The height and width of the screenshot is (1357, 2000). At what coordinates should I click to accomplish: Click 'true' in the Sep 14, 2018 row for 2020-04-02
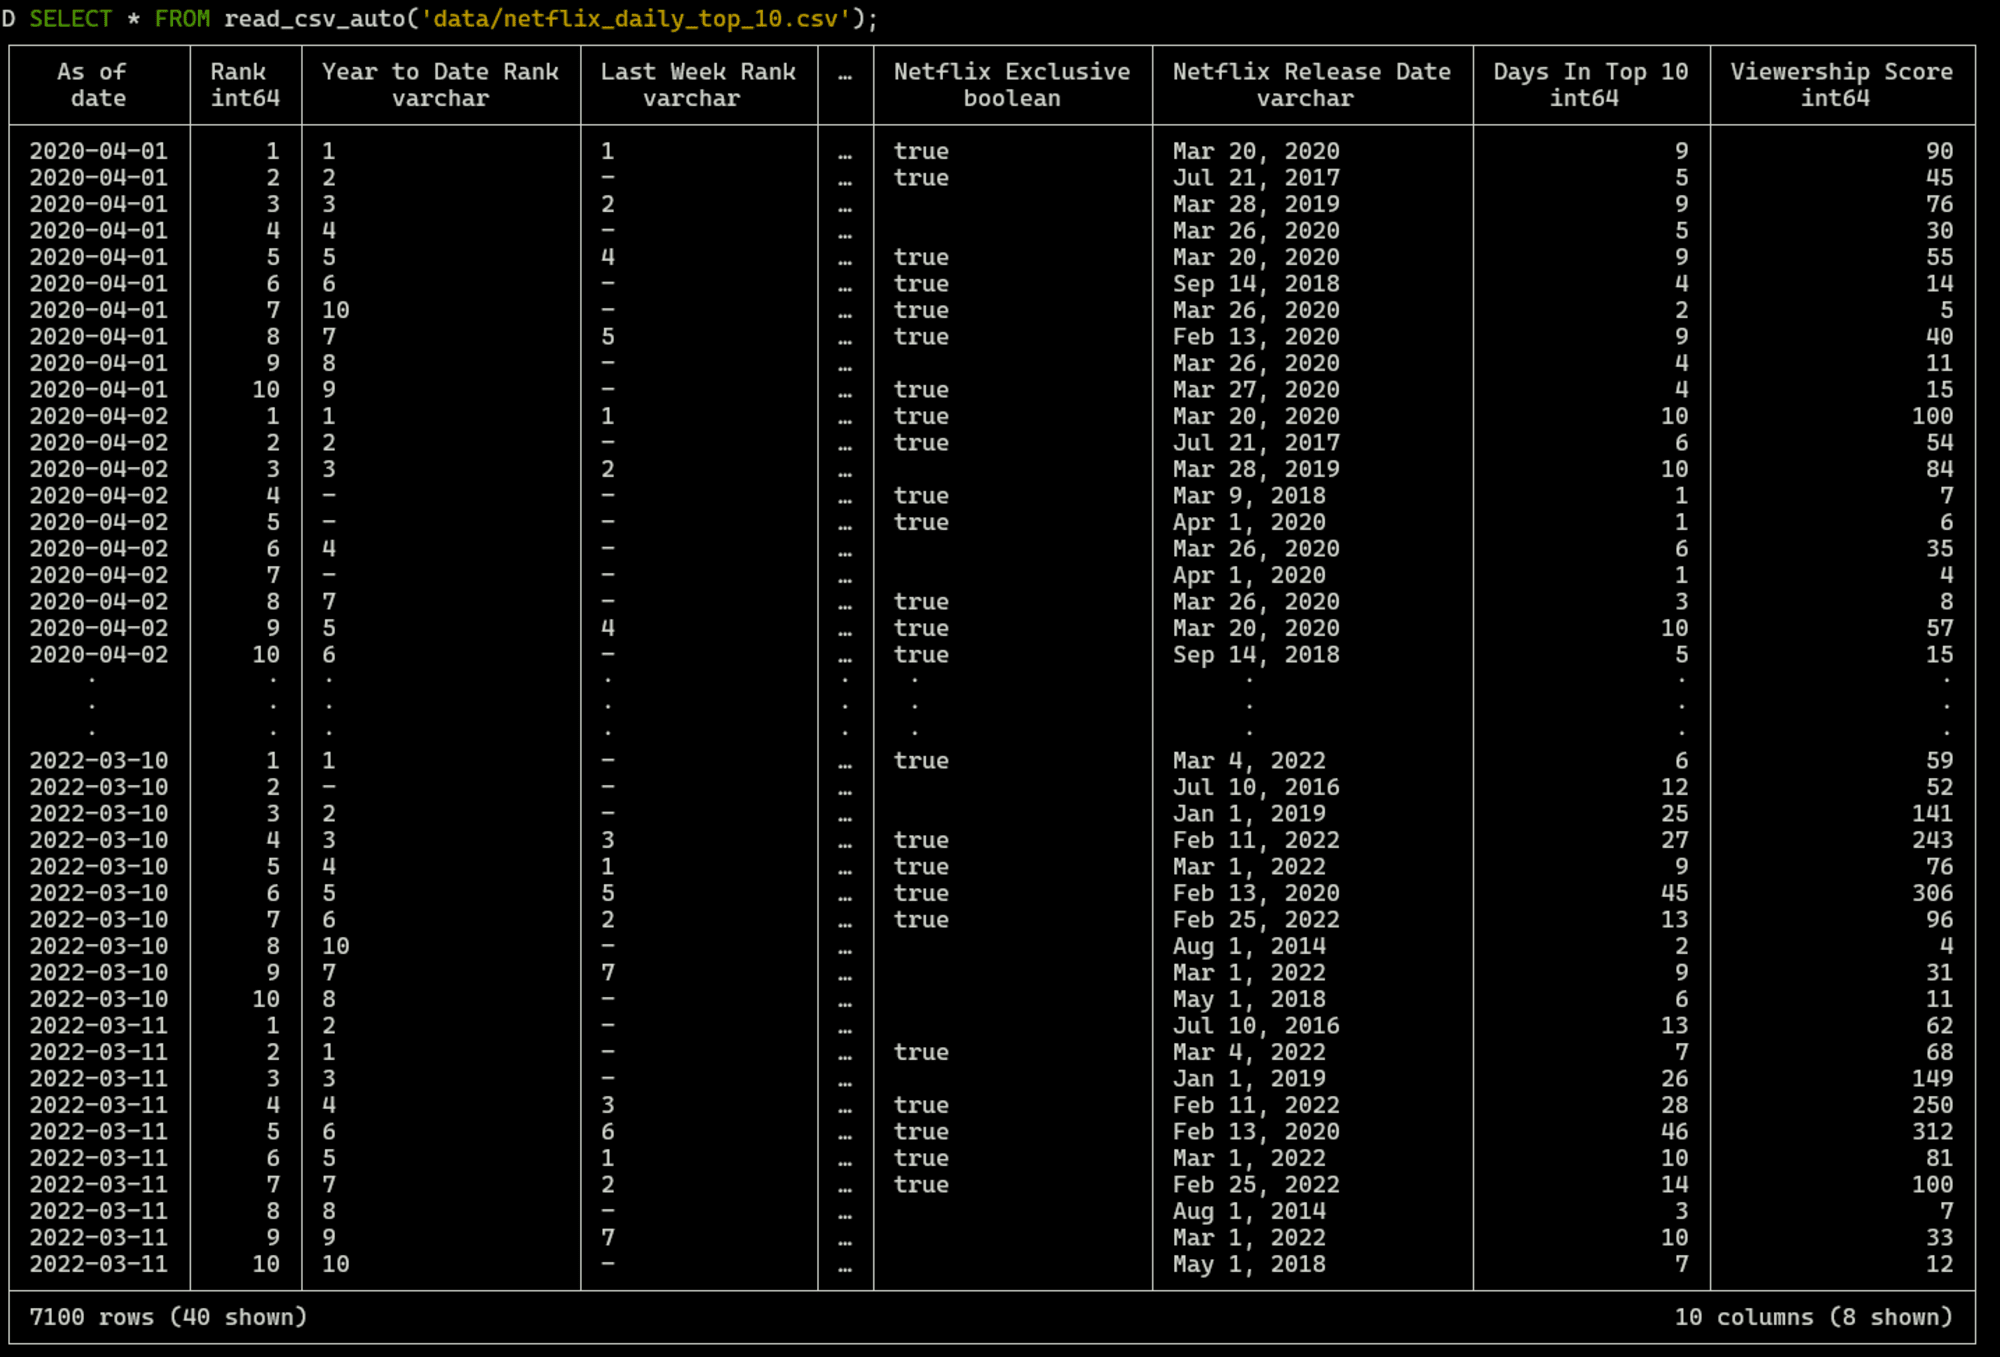pyautogui.click(x=921, y=655)
